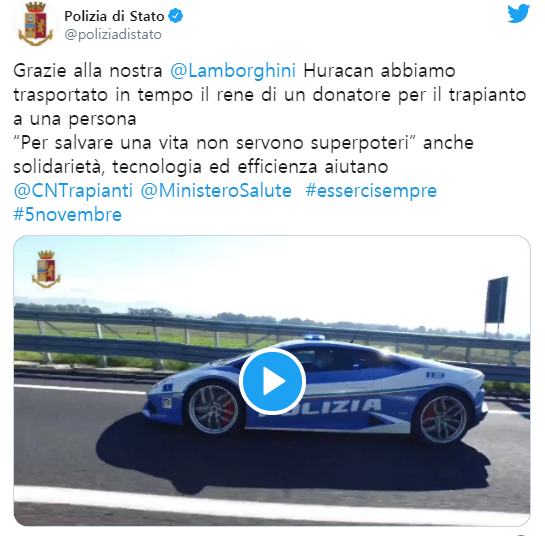Screen dimensions: 545x536
Task: Open the #5novembre hashtag
Action: 67,214
